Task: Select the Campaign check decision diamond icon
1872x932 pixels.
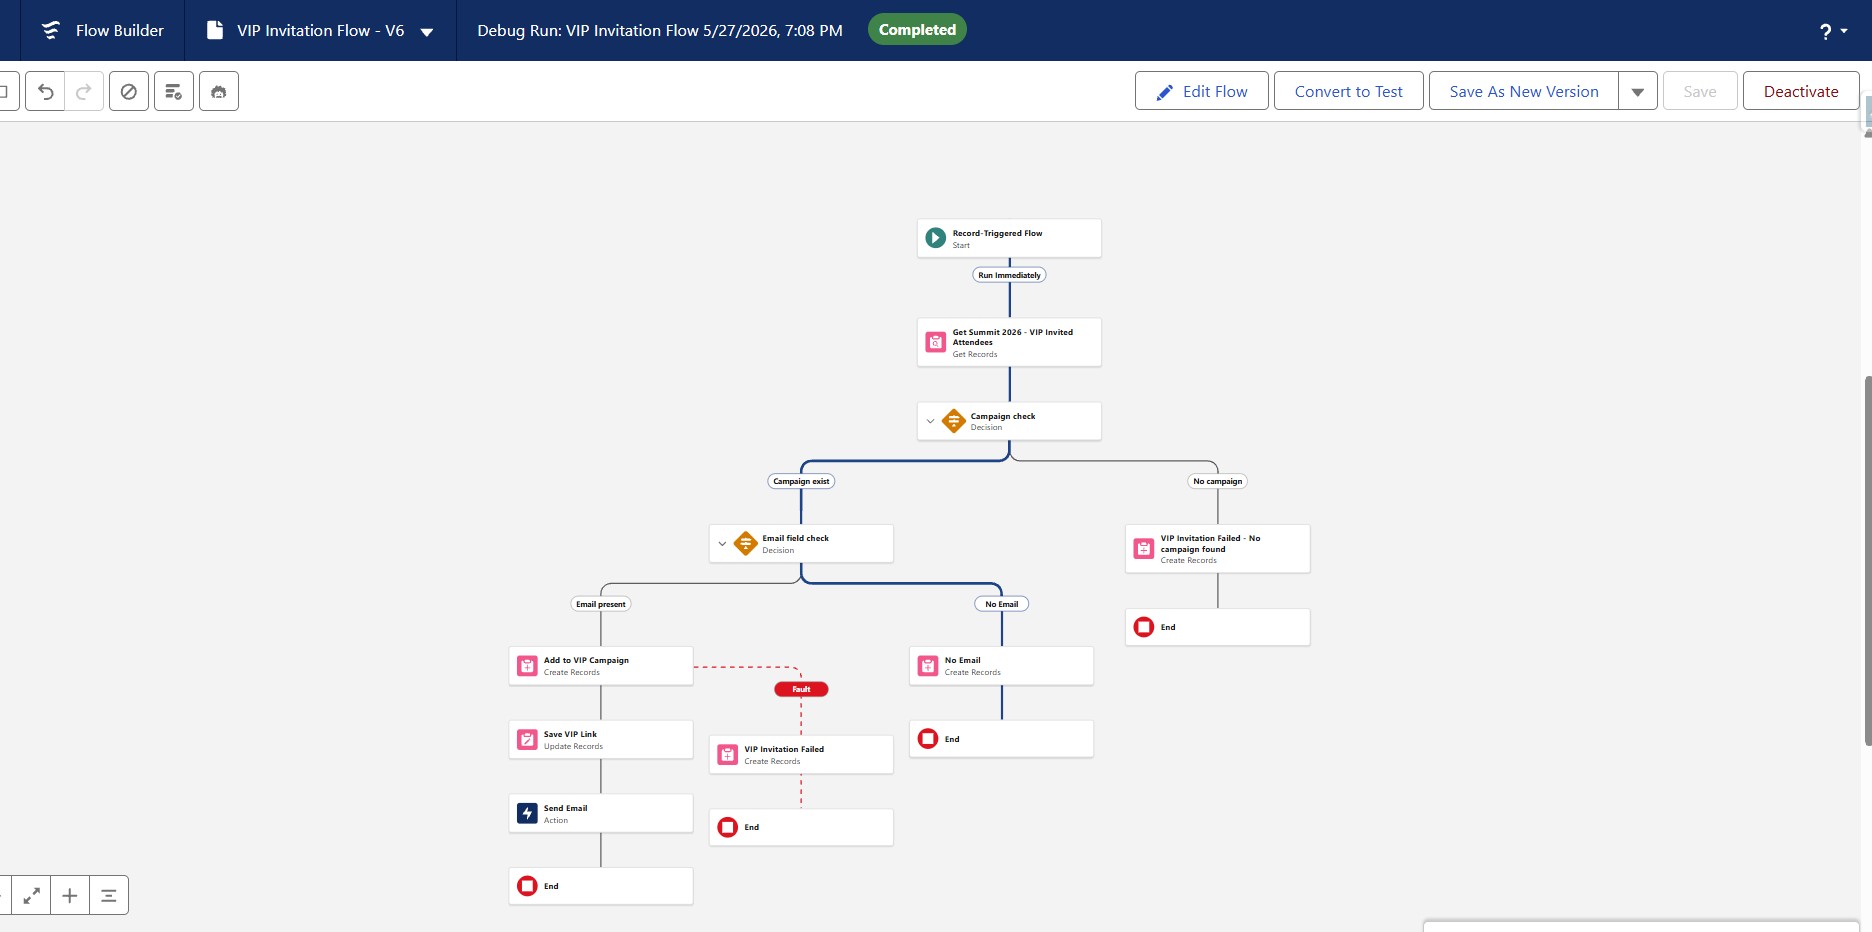Action: coord(954,421)
